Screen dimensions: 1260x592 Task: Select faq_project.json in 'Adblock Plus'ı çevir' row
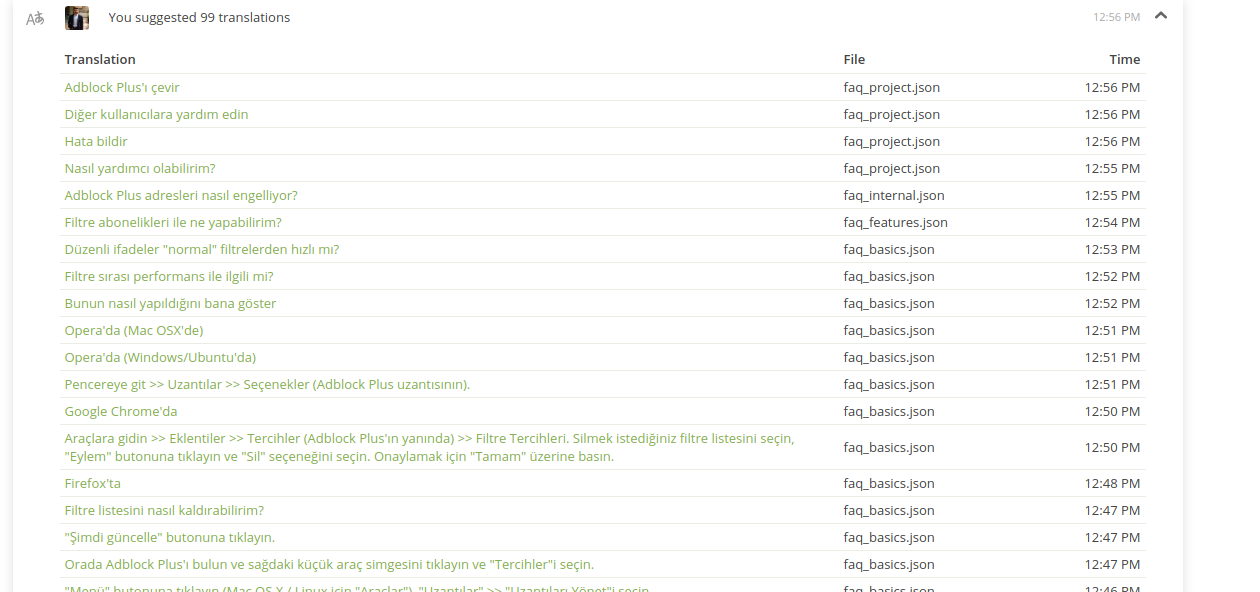coord(891,87)
